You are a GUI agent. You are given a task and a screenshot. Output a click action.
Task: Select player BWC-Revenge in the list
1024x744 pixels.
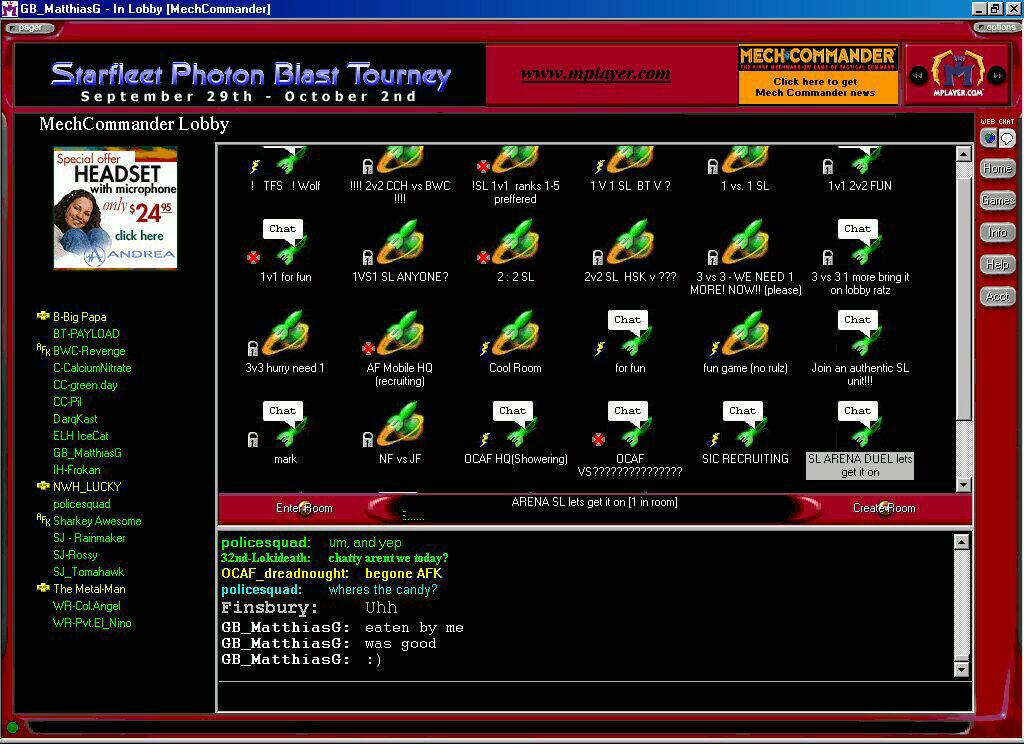click(x=89, y=351)
